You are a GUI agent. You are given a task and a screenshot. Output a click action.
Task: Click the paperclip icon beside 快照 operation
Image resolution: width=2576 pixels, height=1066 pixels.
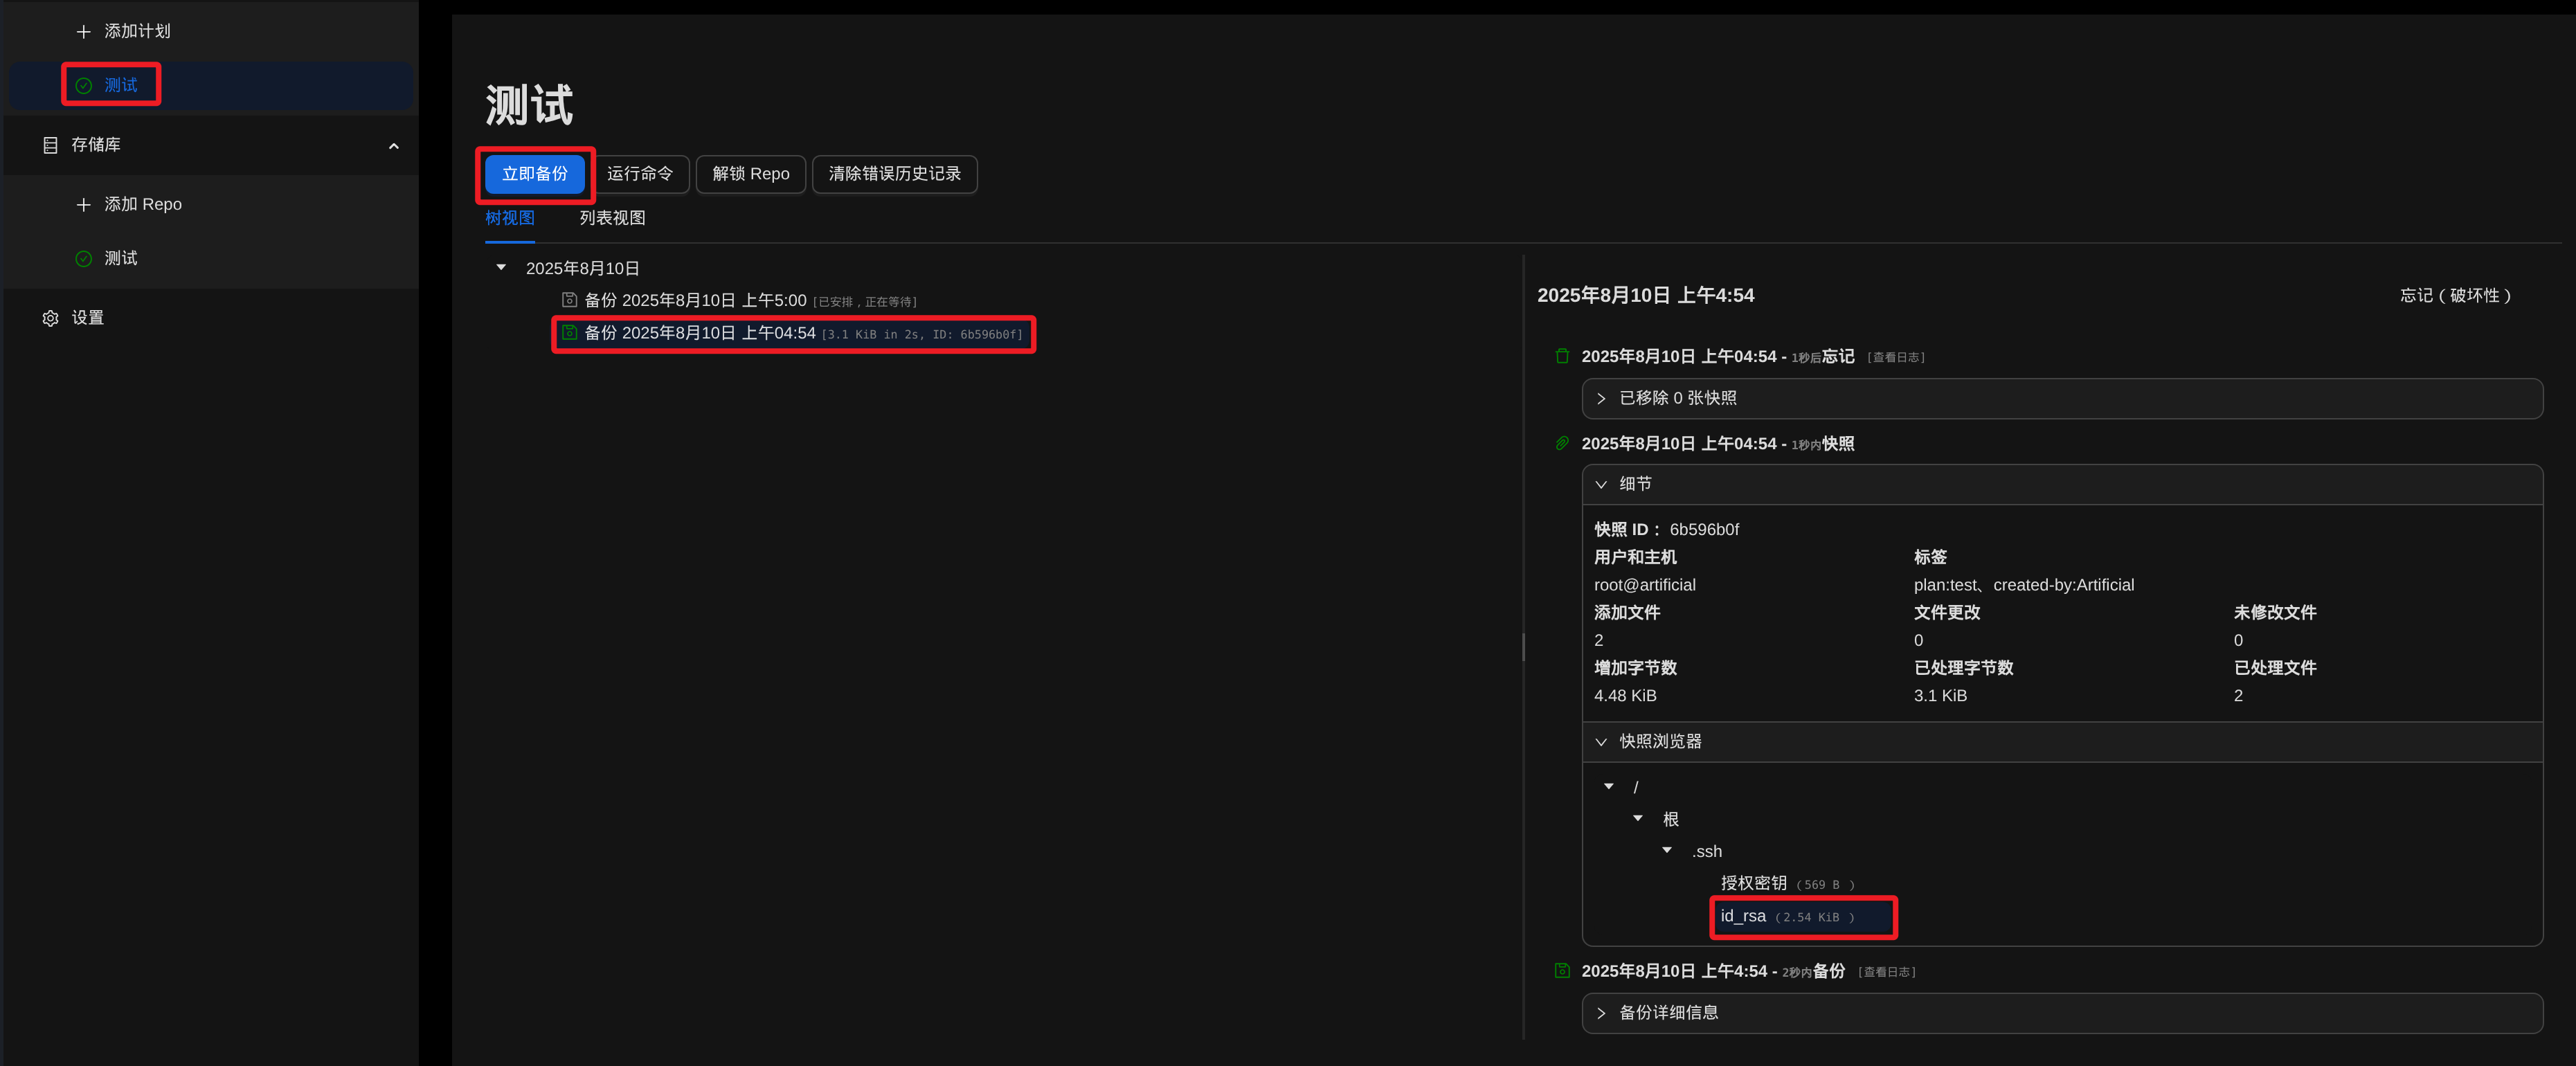[1562, 443]
